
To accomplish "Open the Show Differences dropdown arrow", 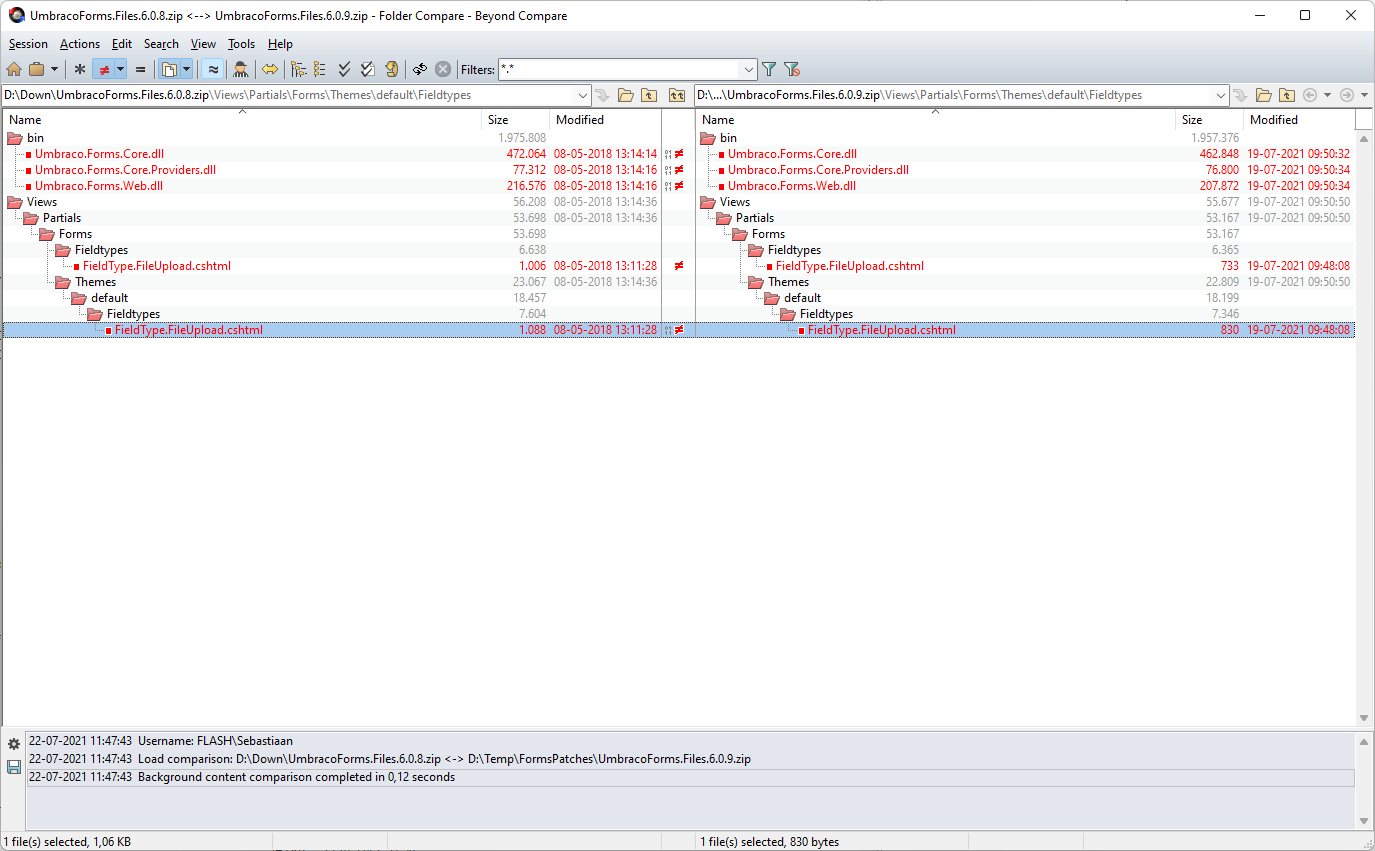I will tap(120, 69).
